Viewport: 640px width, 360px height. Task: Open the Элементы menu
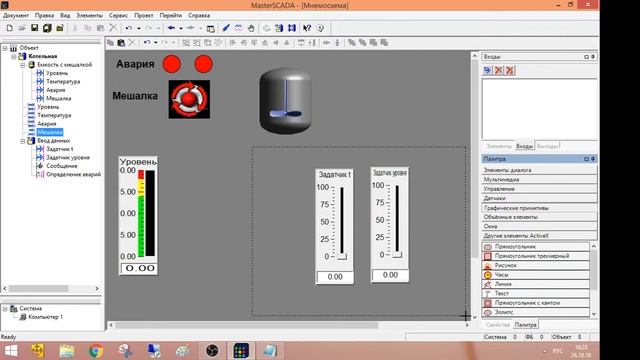89,16
